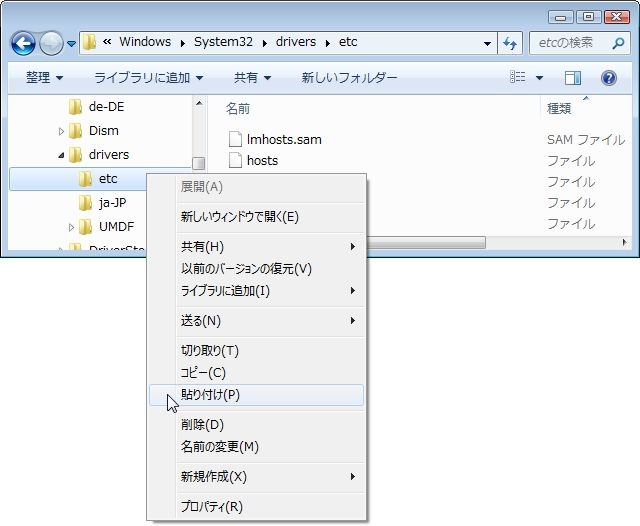Click the SAM ファイル type cell

click(586, 140)
